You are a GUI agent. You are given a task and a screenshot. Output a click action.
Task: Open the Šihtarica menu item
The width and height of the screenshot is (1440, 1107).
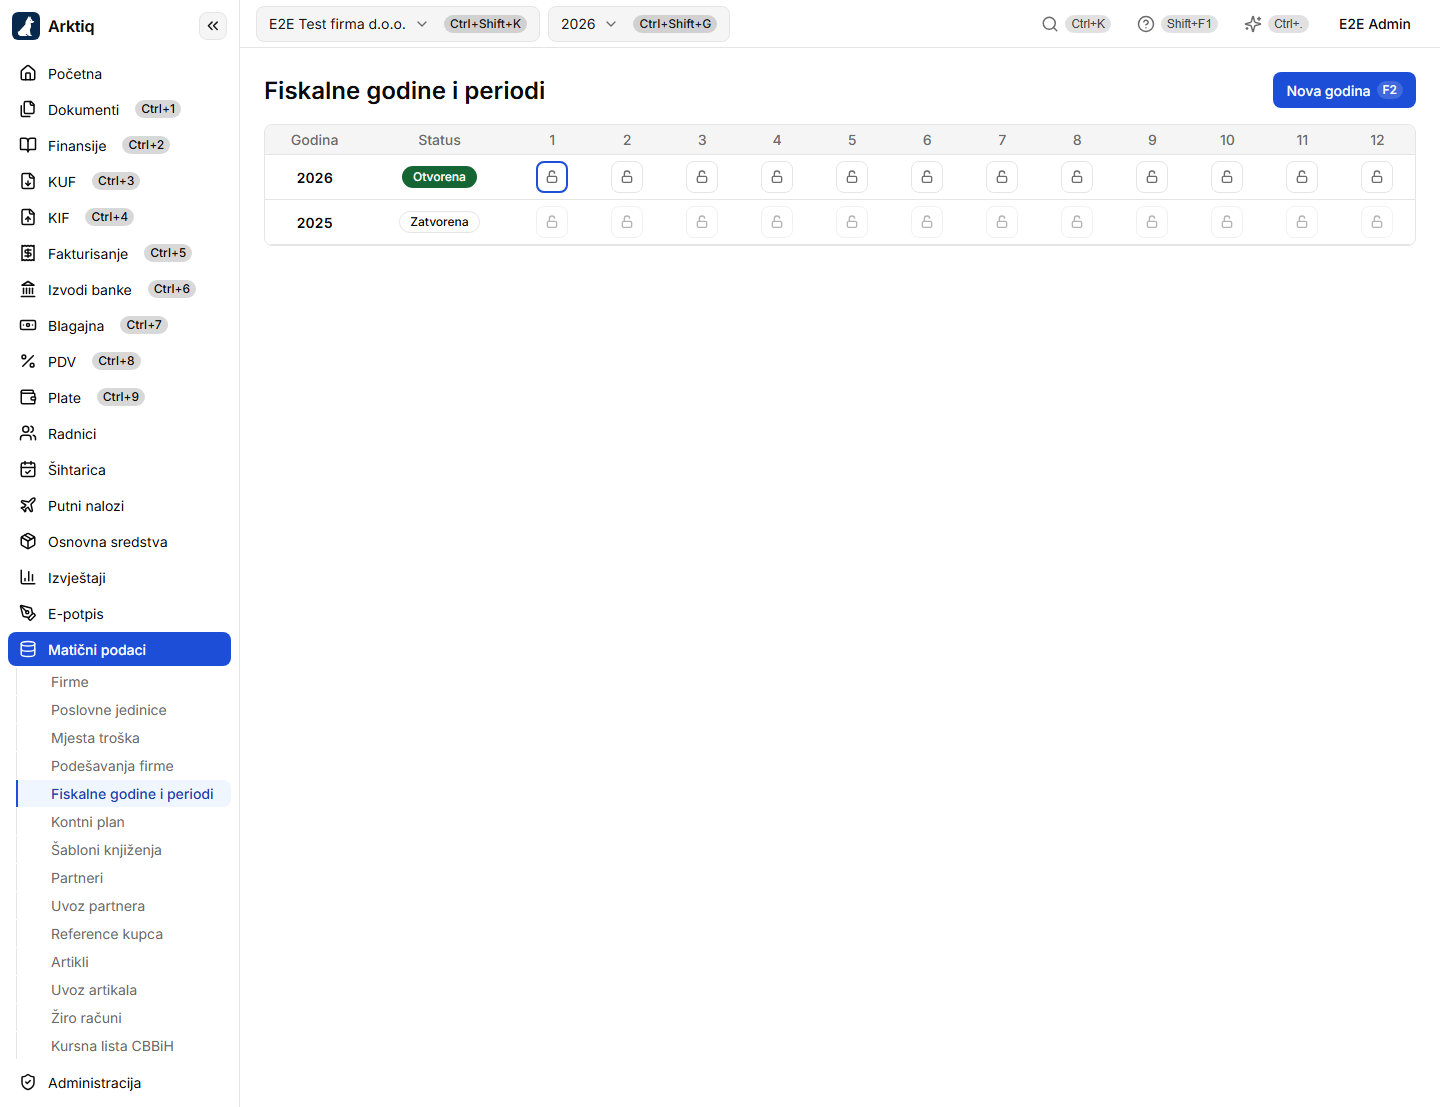pyautogui.click(x=119, y=469)
